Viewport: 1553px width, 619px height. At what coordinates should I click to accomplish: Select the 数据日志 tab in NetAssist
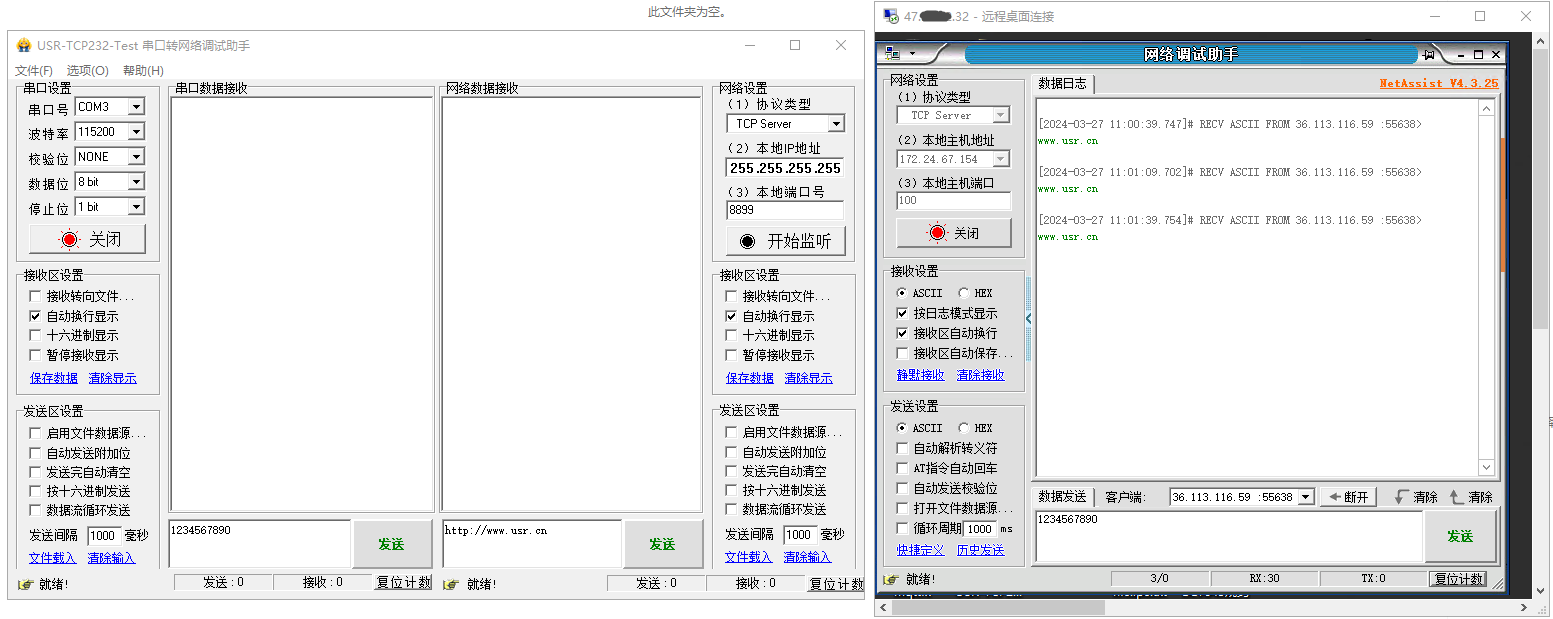click(x=1062, y=84)
